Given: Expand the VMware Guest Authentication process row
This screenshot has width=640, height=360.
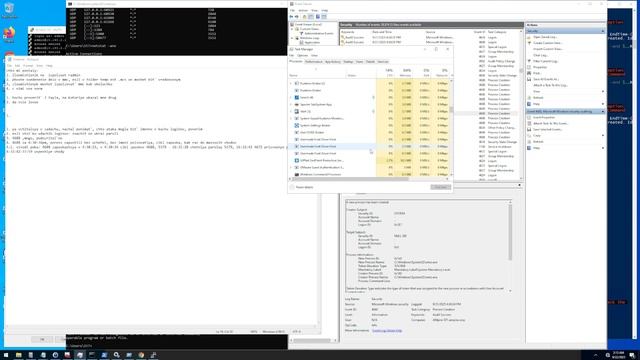Looking at the screenshot, I should pos(291,167).
